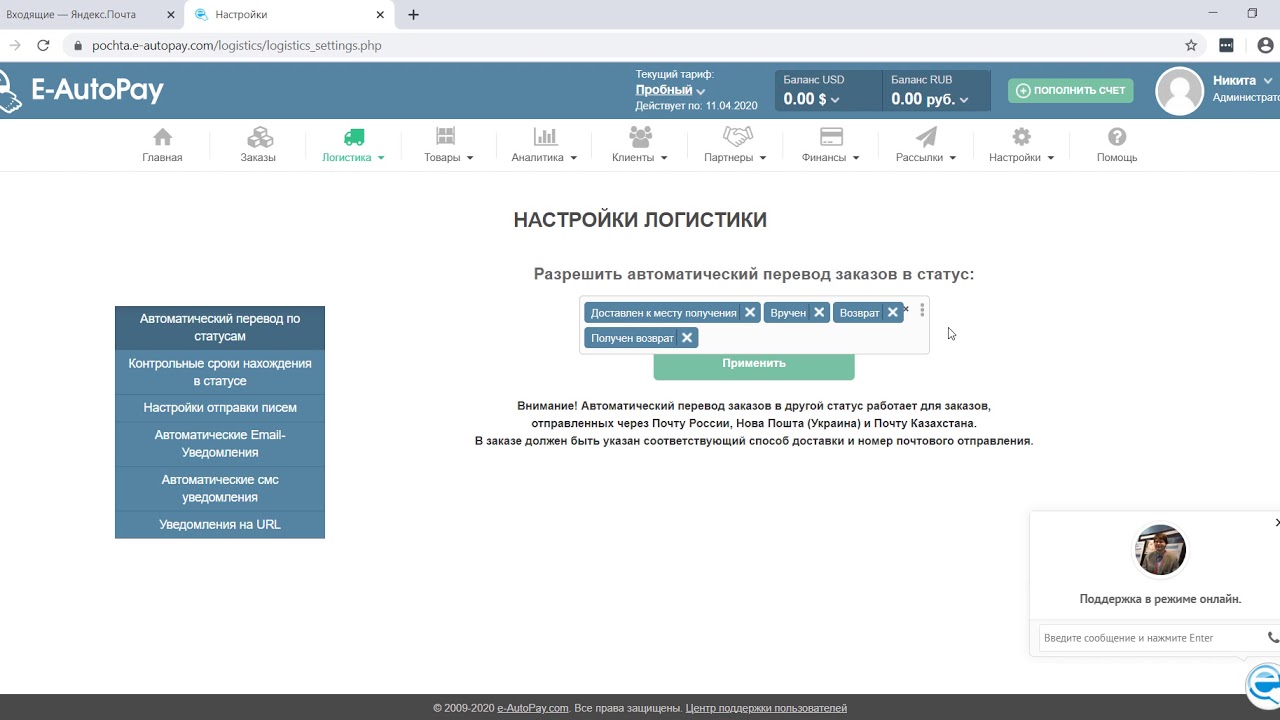The height and width of the screenshot is (720, 1280).
Task: Click the Партнеры handshake icon
Action: pyautogui.click(x=737, y=137)
